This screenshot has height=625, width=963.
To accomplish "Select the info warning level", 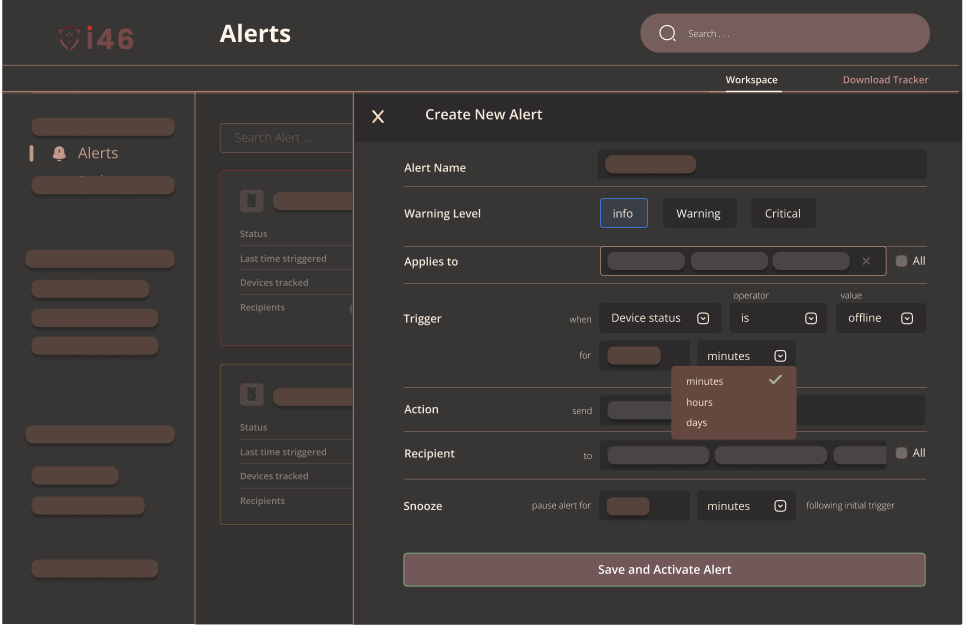I will 623,213.
